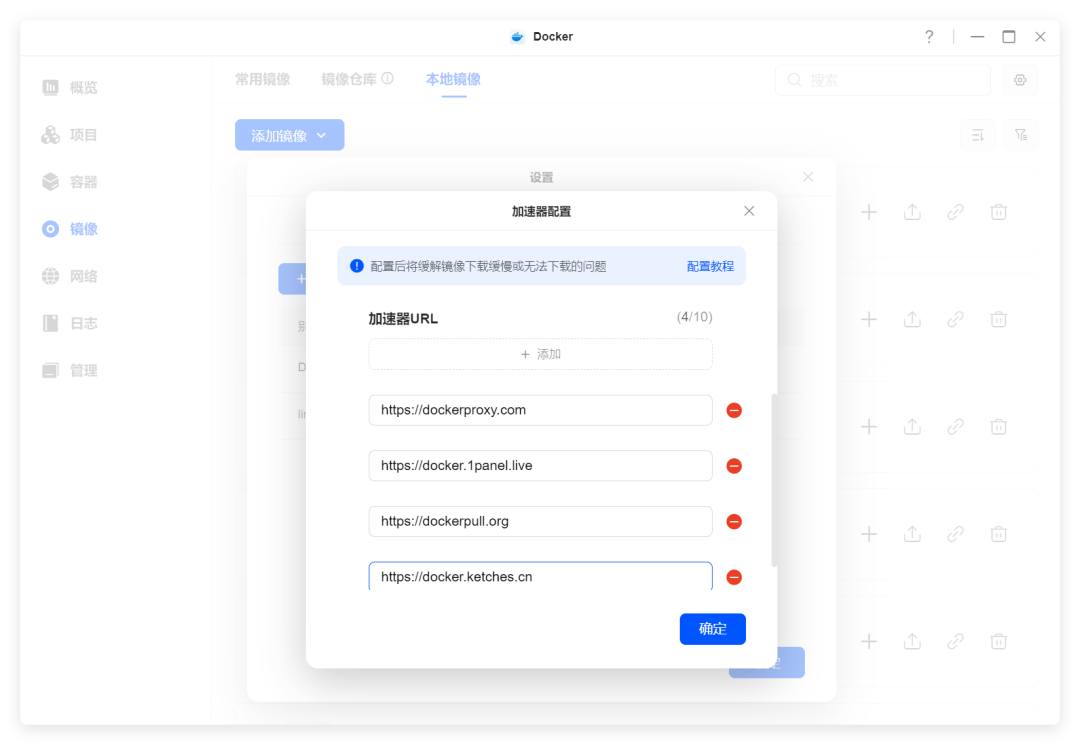Click plus icon in third image row
This screenshot has width=1080, height=745.
[x=869, y=427]
